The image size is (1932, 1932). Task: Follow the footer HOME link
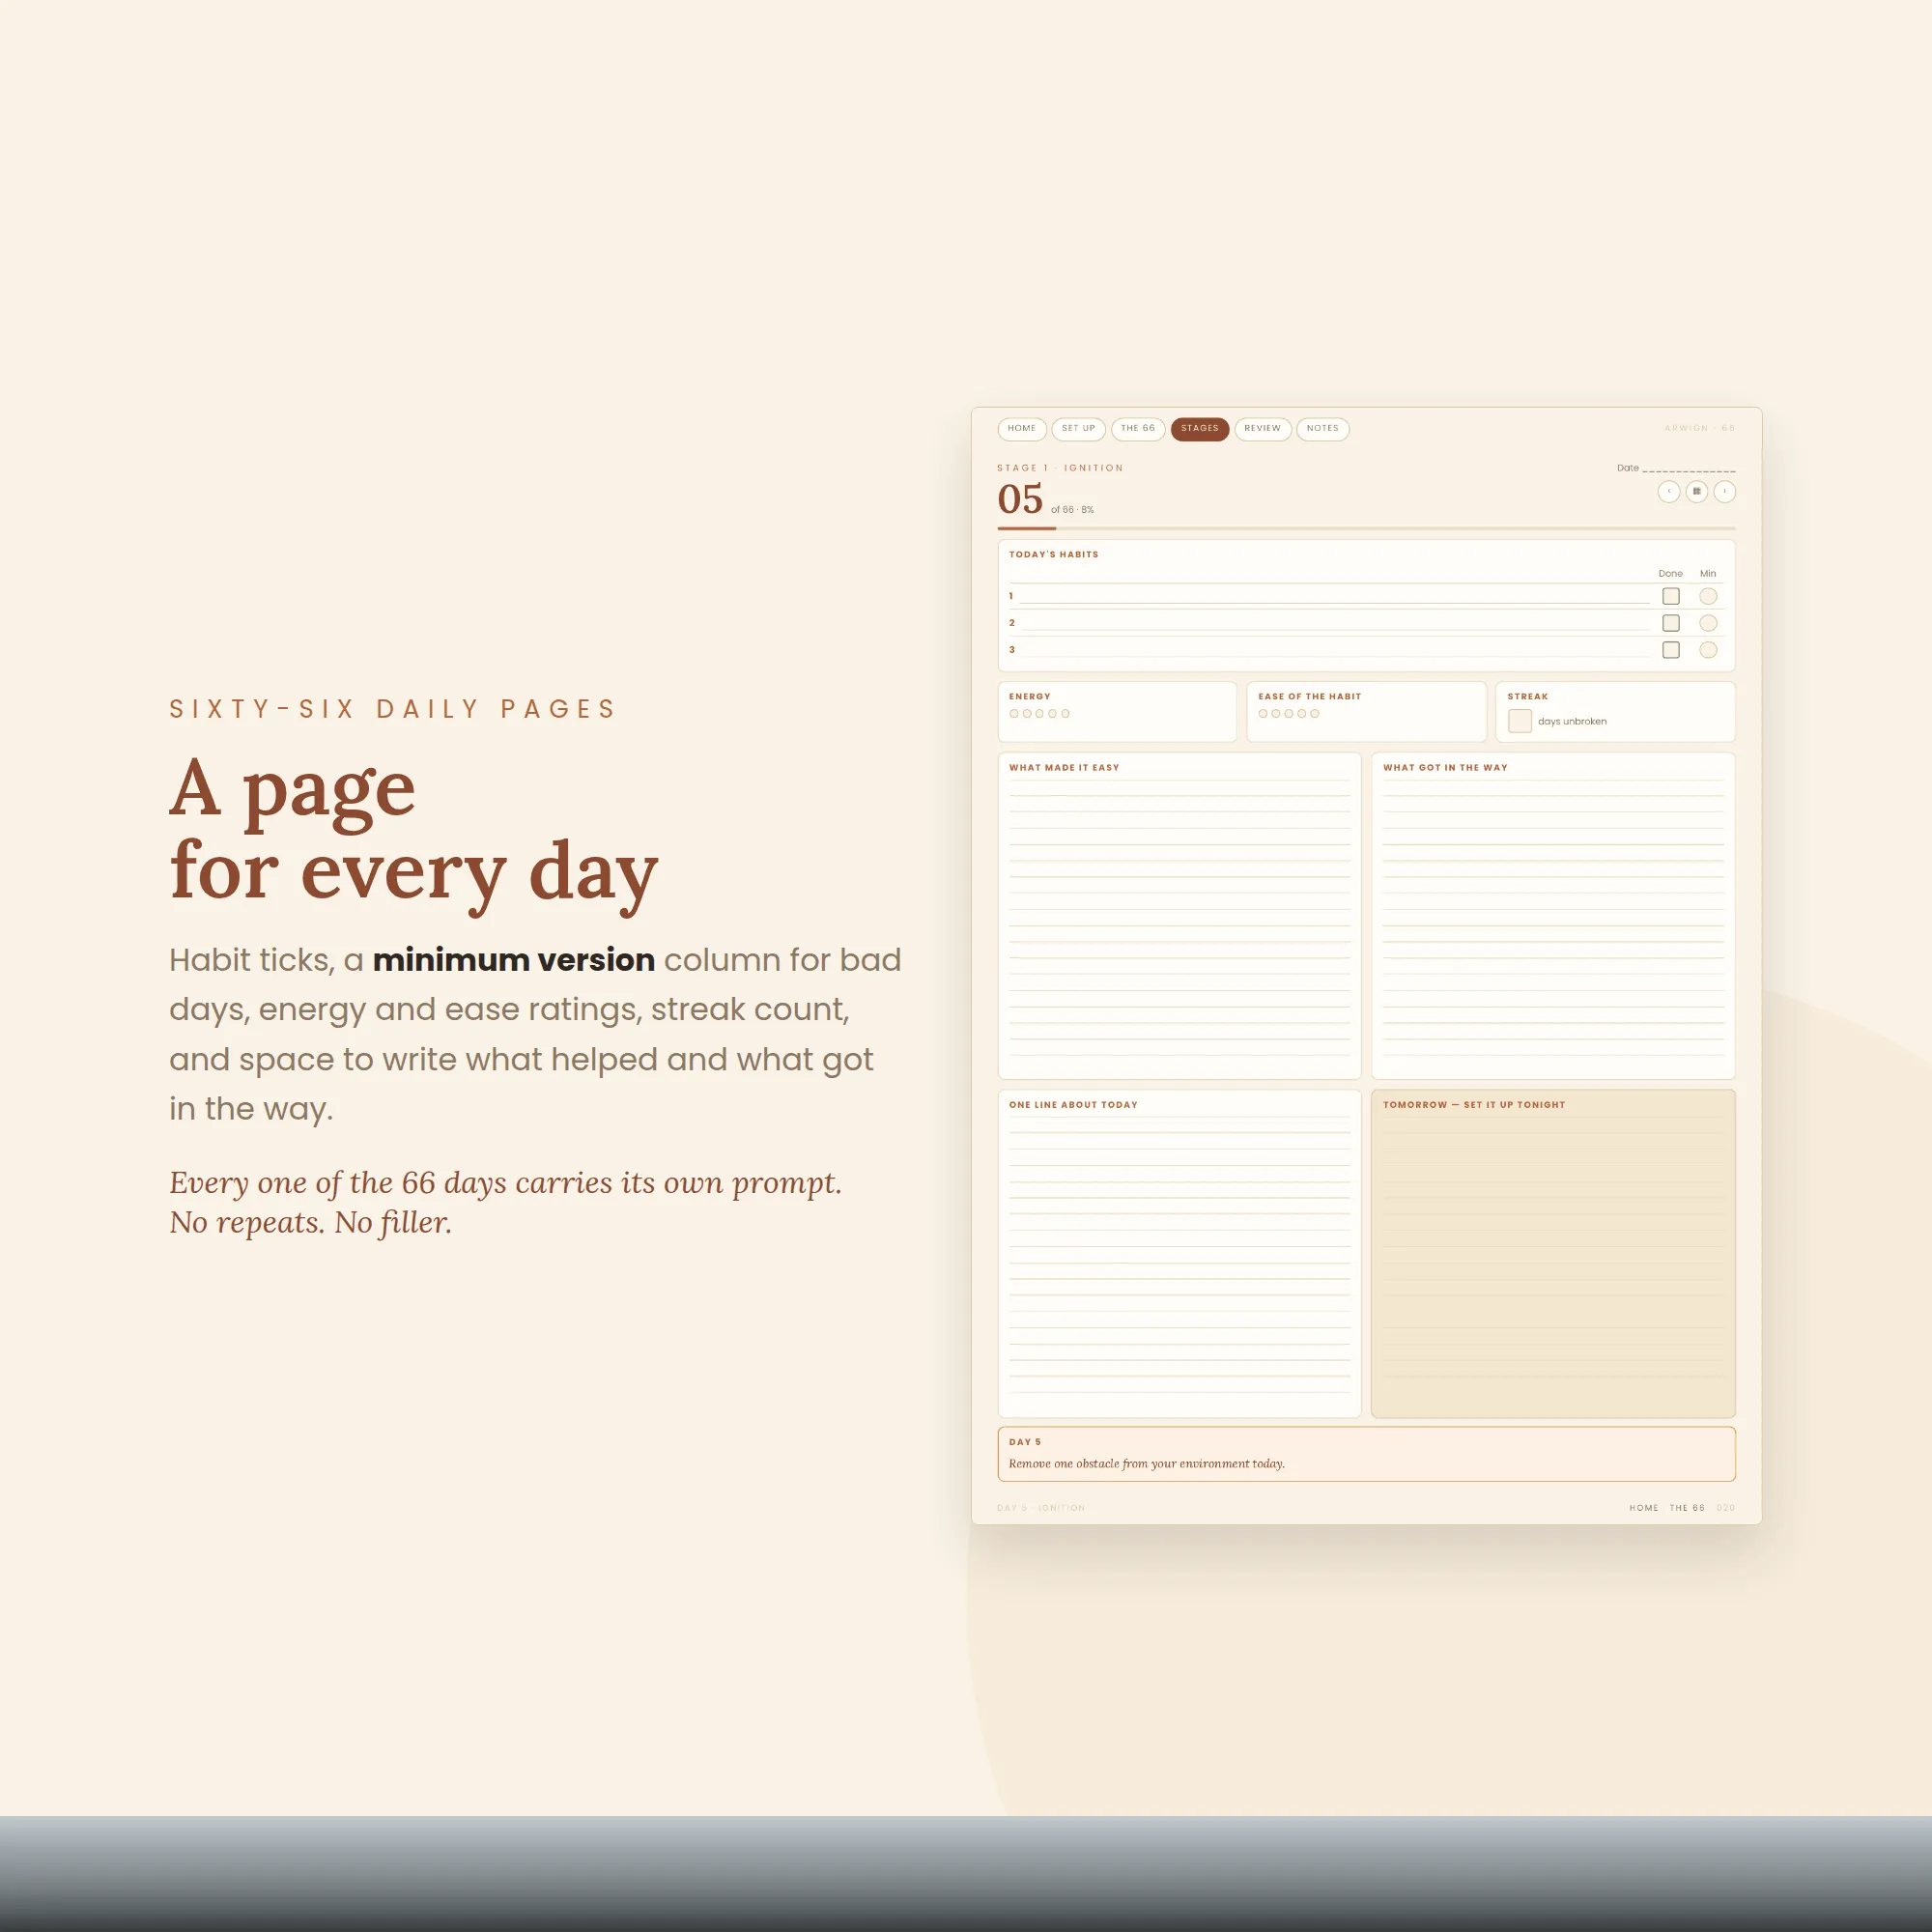click(x=1643, y=1507)
